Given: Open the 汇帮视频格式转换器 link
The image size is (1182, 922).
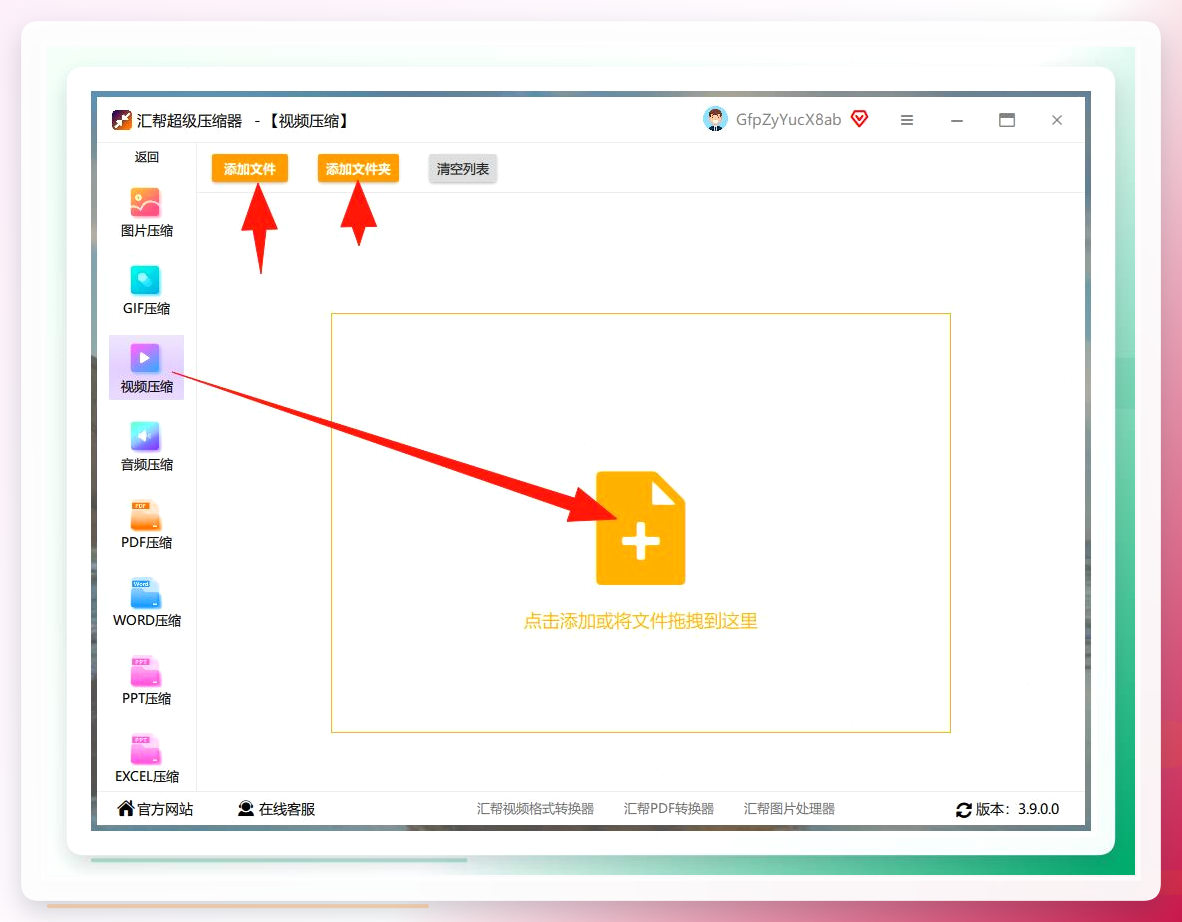Looking at the screenshot, I should pos(535,809).
